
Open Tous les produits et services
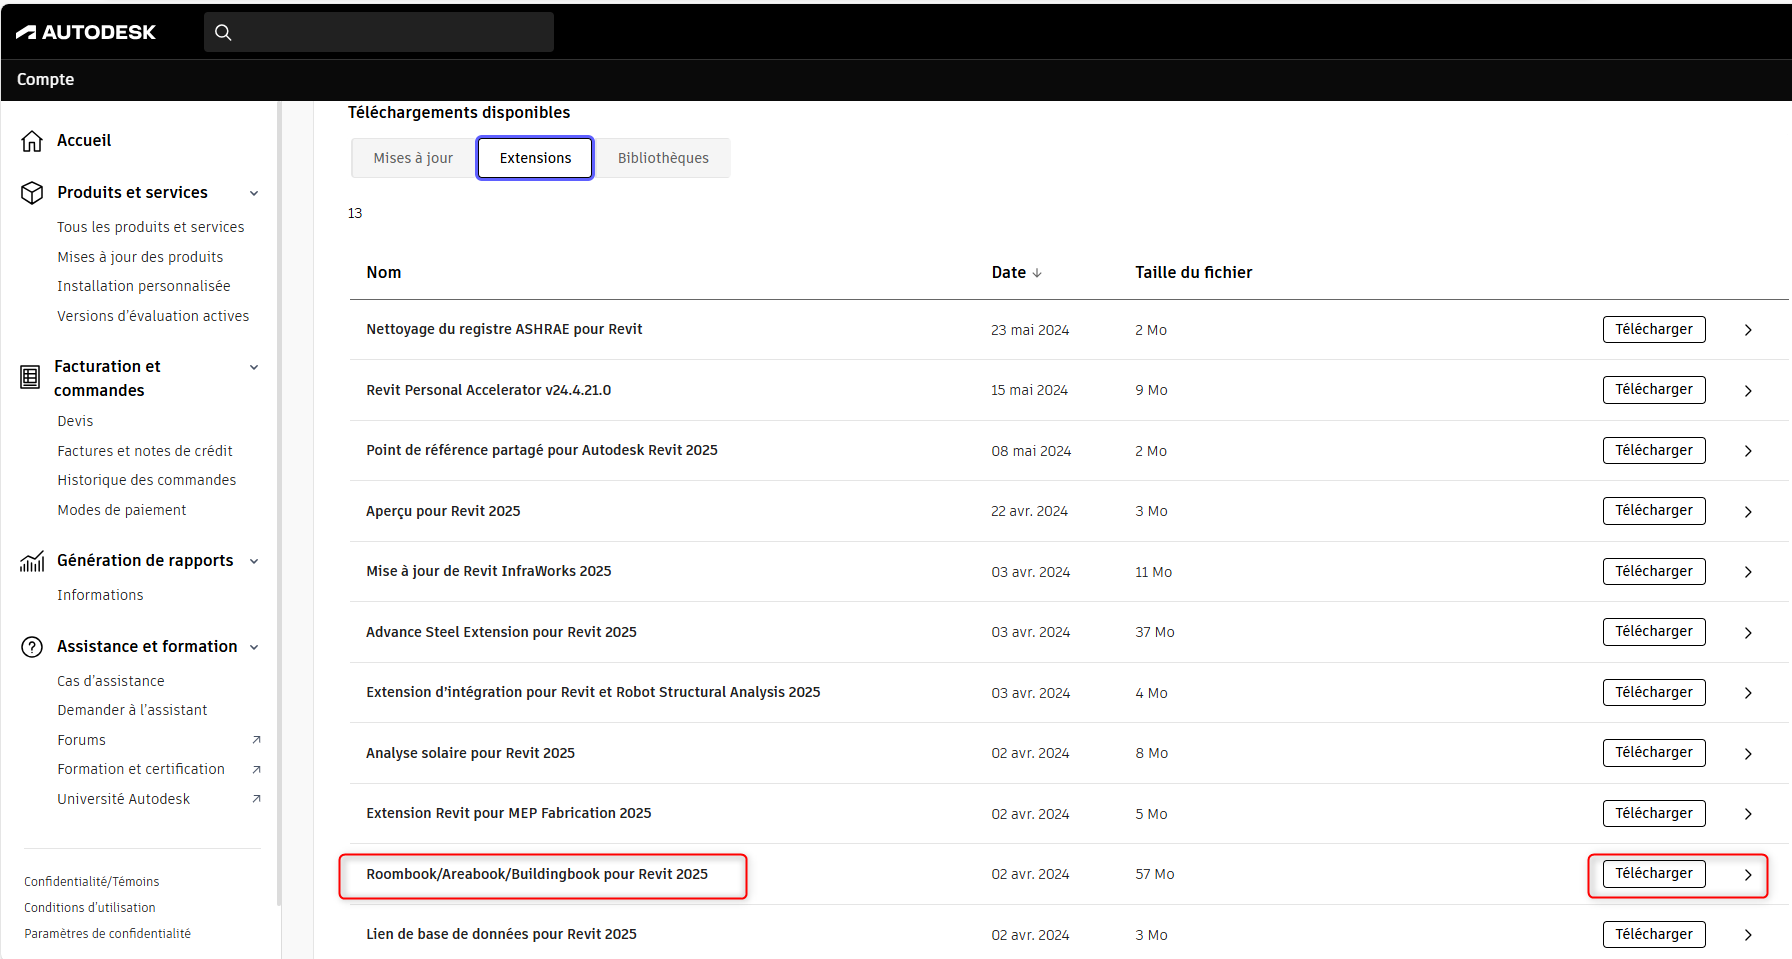coord(151,227)
